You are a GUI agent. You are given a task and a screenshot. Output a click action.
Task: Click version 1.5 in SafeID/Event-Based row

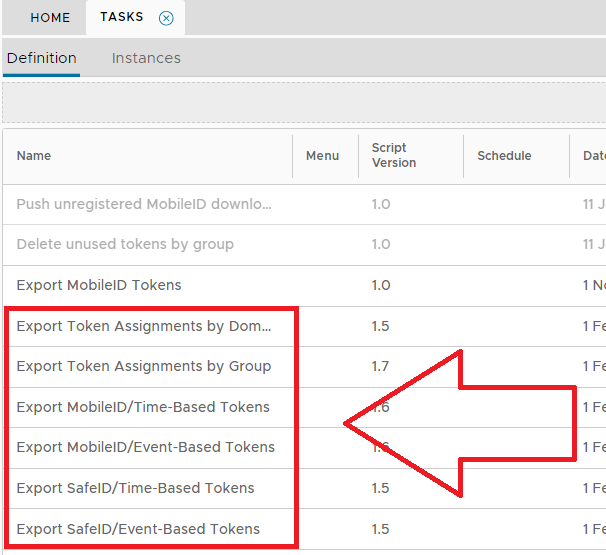[x=380, y=529]
